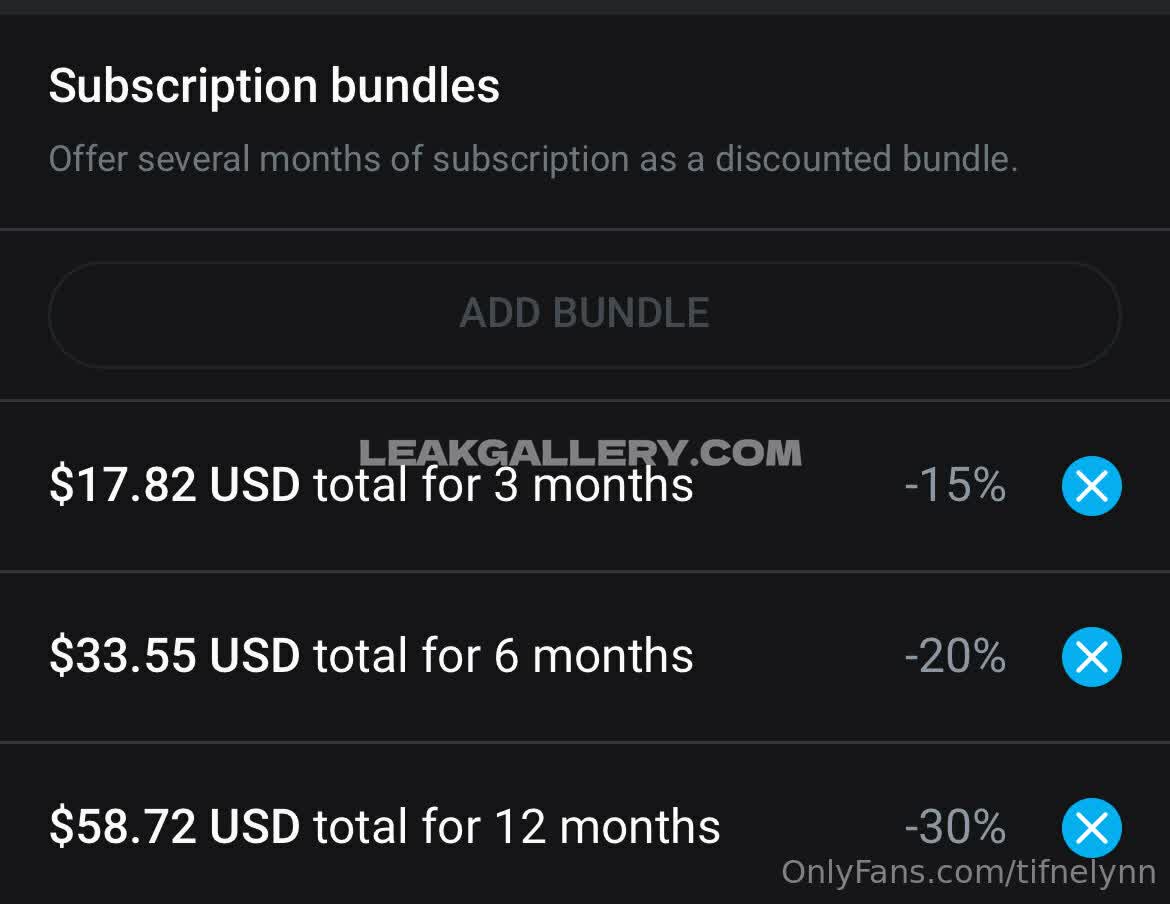1170x904 pixels.
Task: Click the LEAKGALLERY.COM watermark
Action: pyautogui.click(x=580, y=453)
